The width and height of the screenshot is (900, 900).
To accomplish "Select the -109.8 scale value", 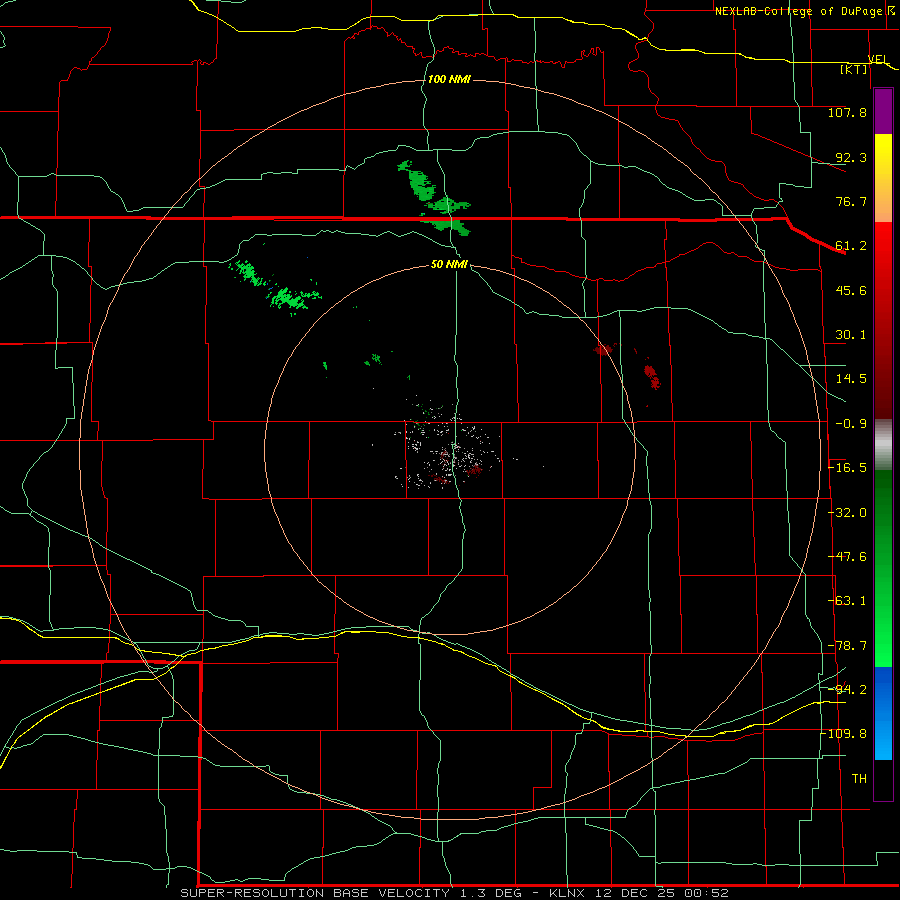I will pos(844,734).
